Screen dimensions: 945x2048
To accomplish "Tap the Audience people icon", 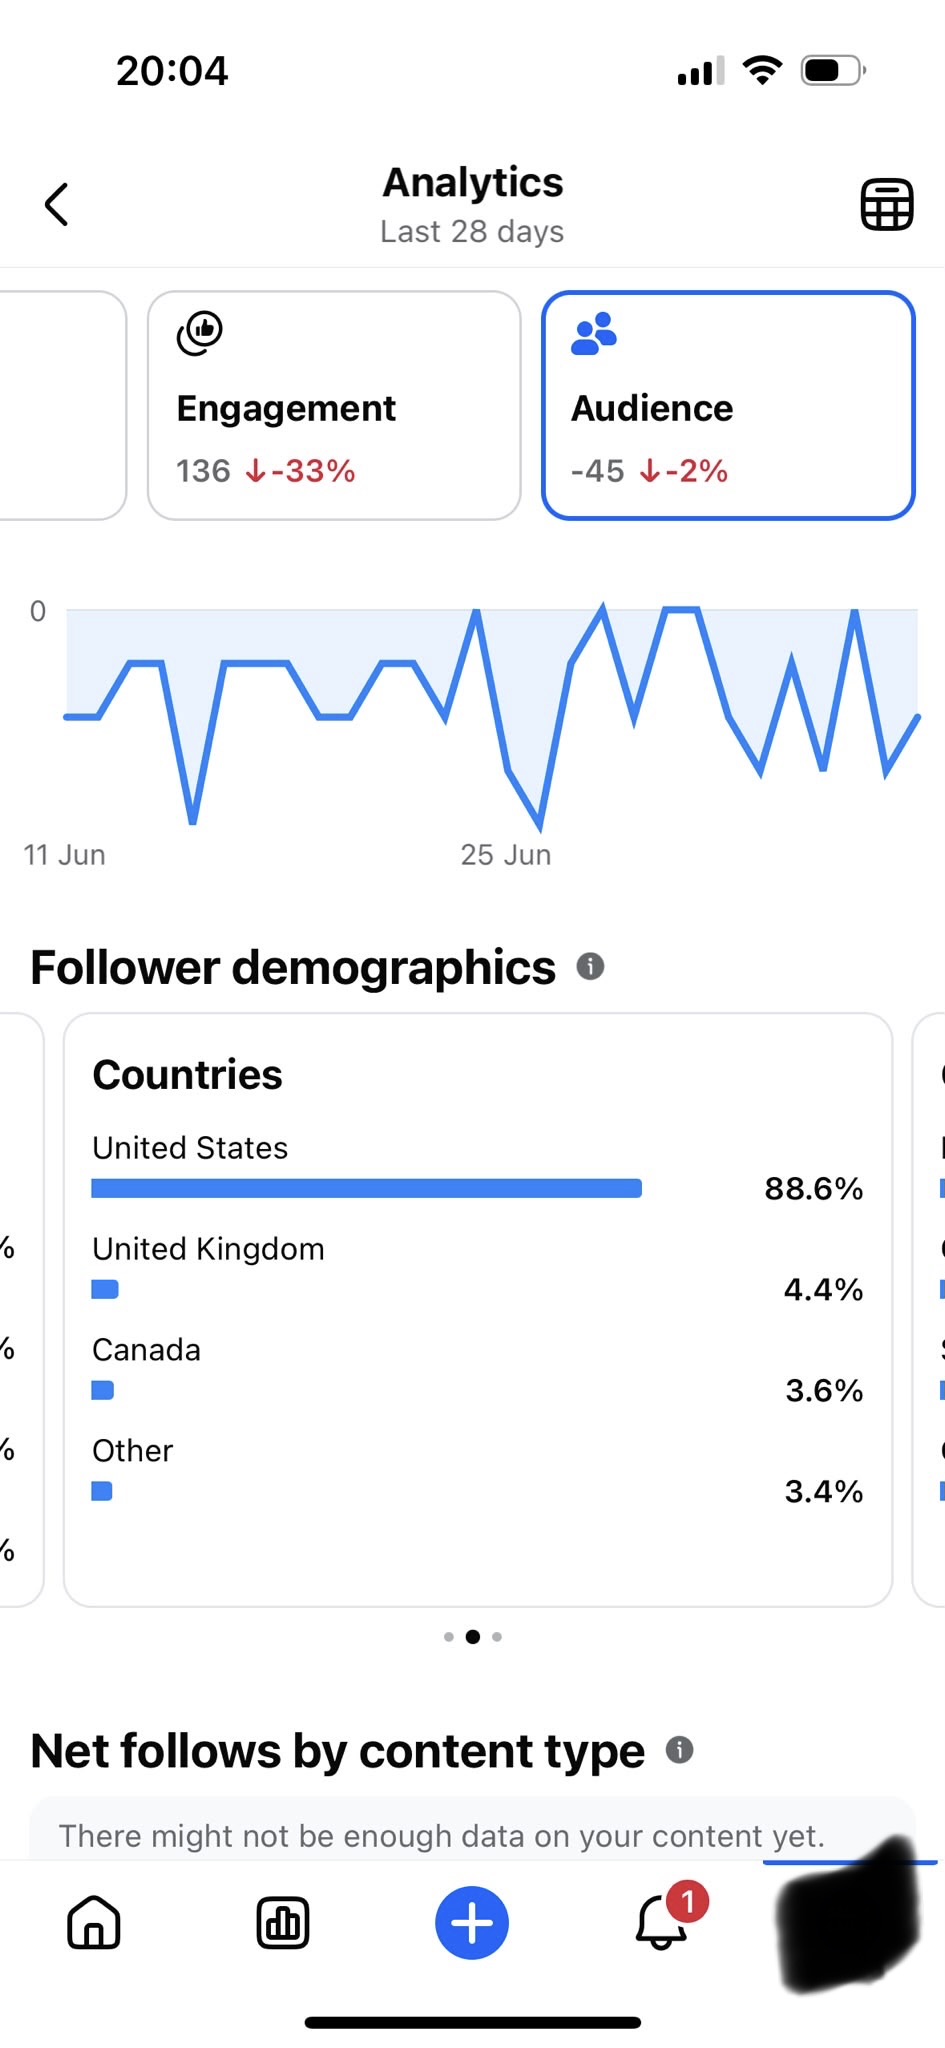I will pos(594,334).
